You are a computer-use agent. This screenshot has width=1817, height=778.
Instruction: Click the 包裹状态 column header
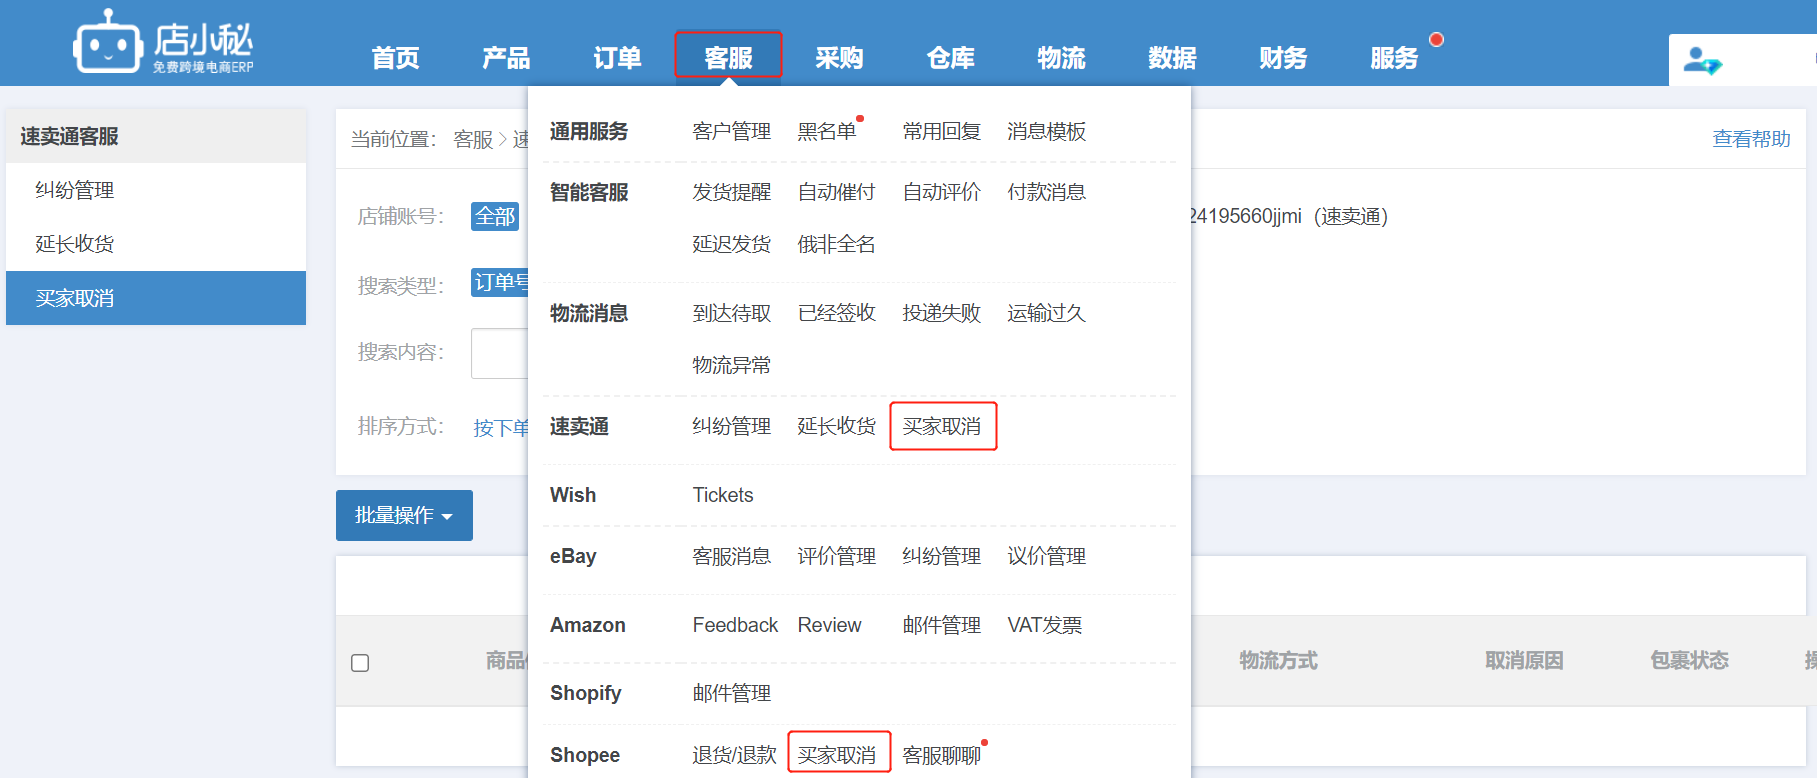tap(1689, 660)
